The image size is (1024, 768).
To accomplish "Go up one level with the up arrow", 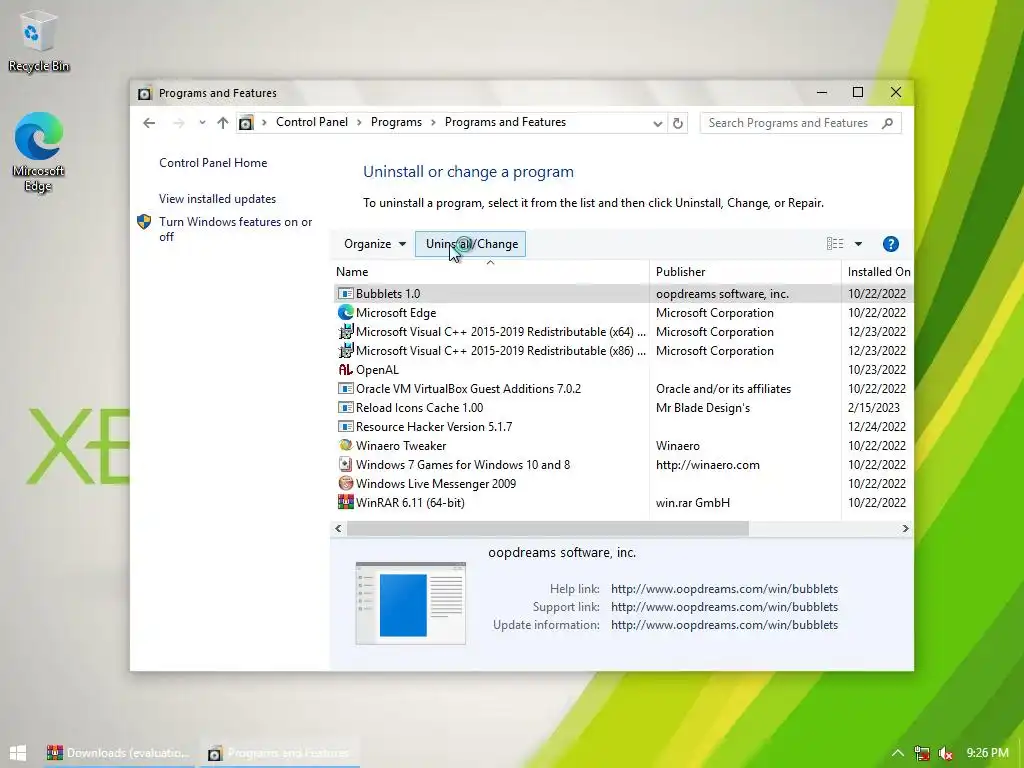I will tap(223, 123).
